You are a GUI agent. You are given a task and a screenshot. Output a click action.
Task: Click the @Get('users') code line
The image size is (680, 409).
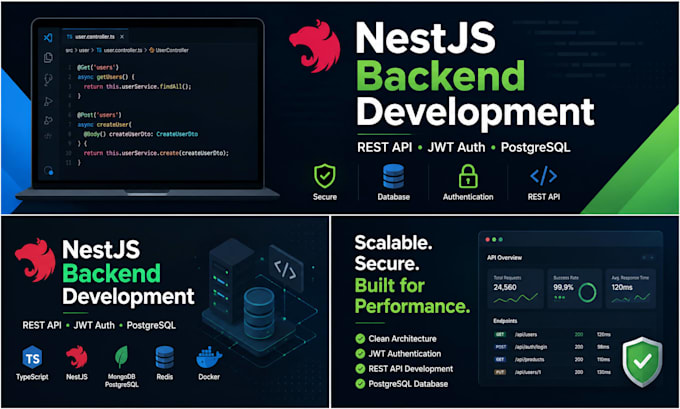pos(98,67)
